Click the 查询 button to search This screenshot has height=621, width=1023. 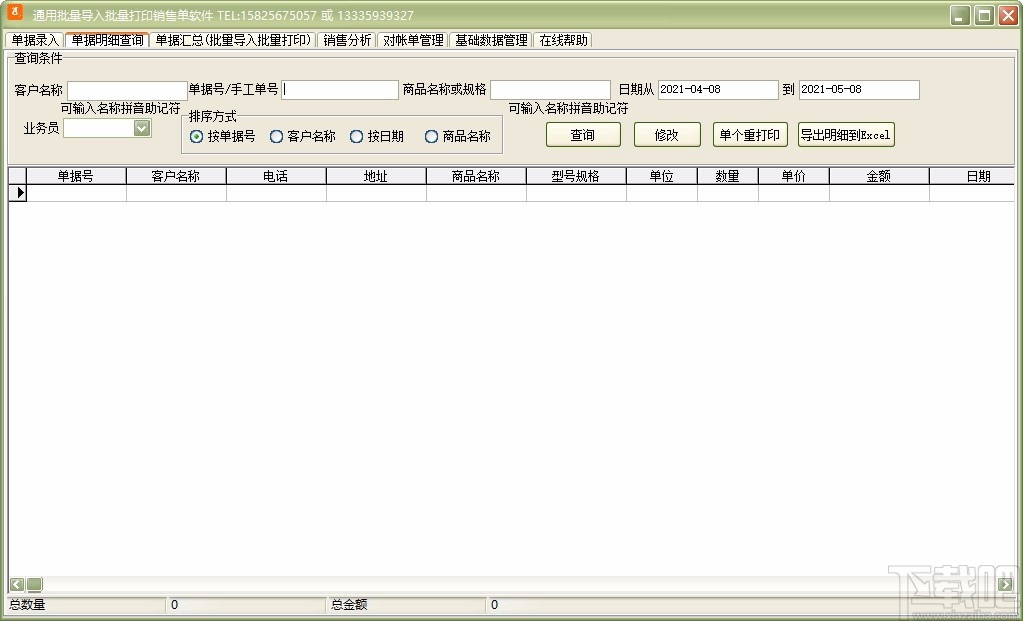click(583, 134)
